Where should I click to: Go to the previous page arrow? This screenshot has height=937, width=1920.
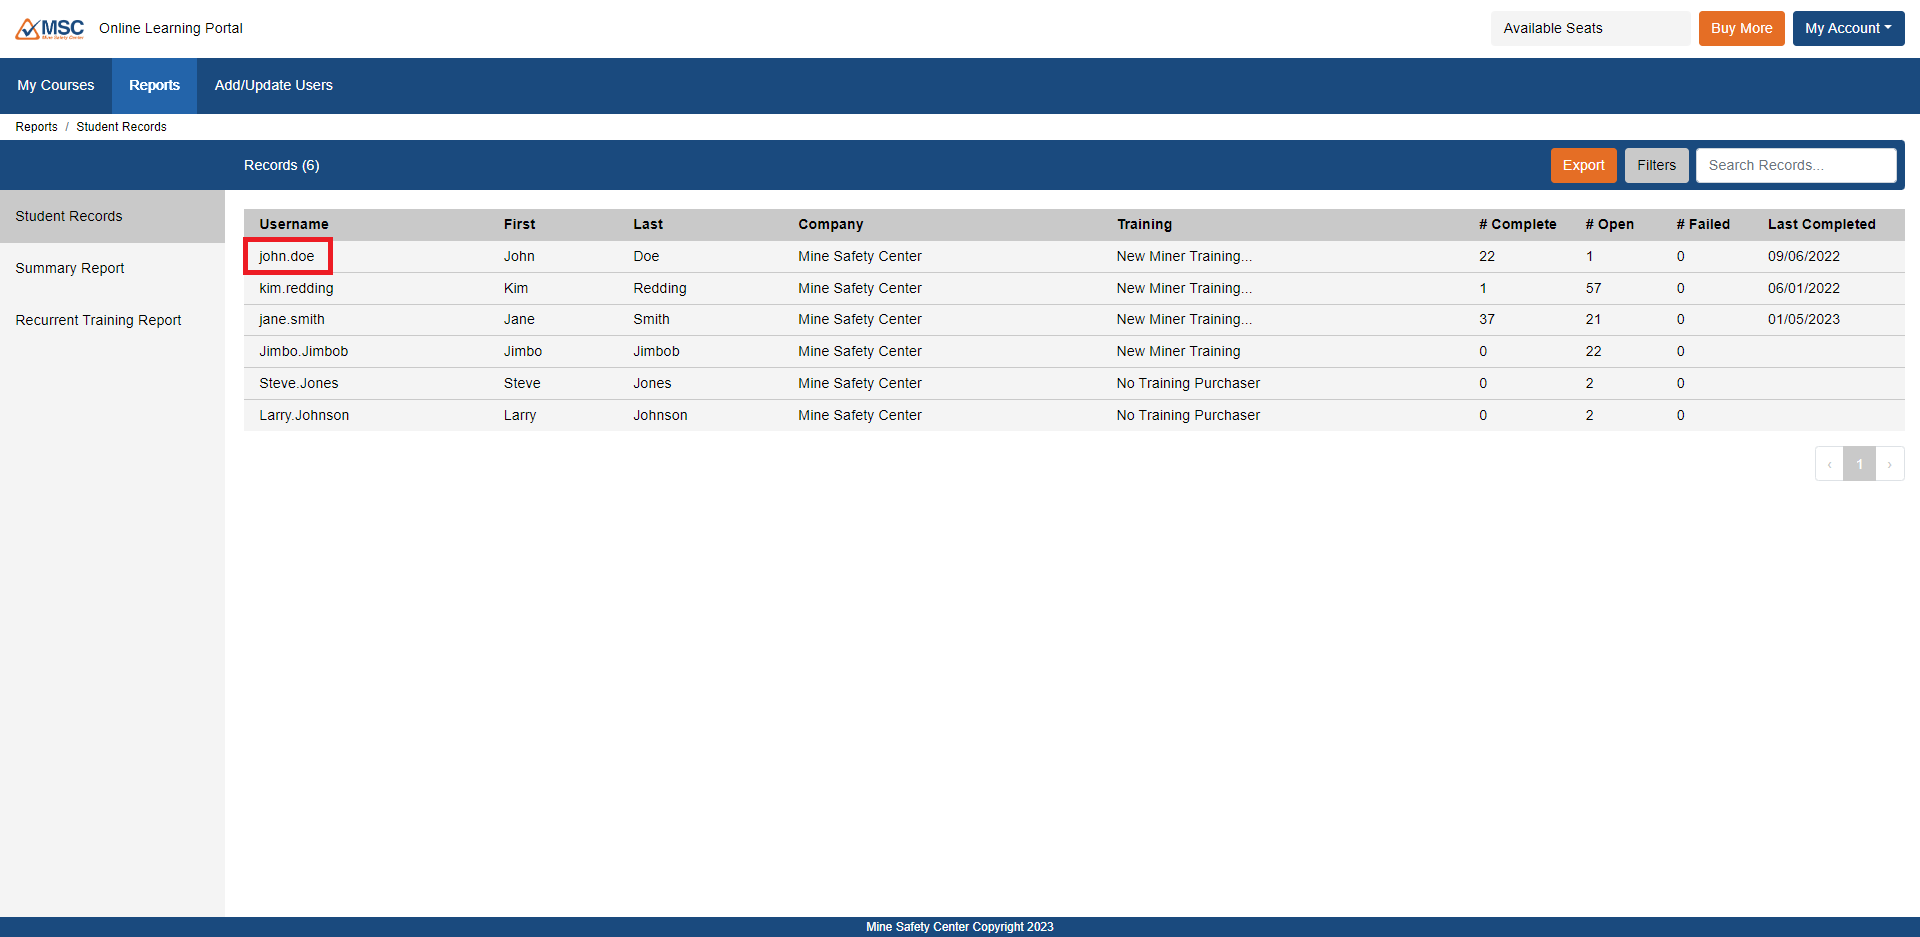click(1829, 464)
